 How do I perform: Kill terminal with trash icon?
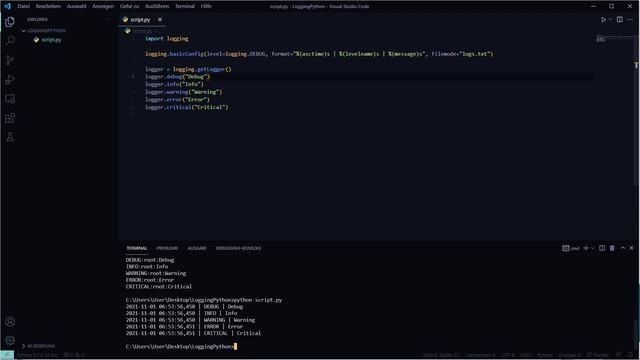coord(612,248)
